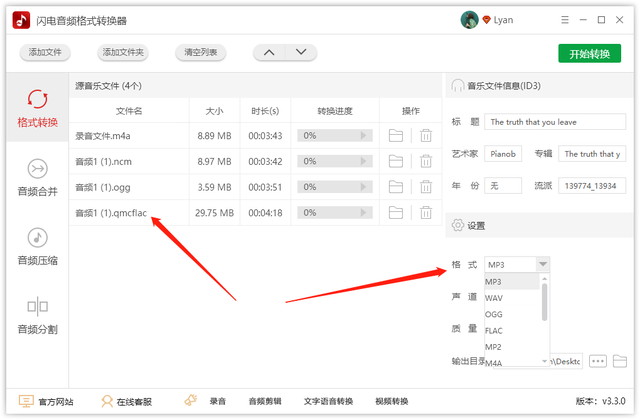
Task: Choose M4A in the format list
Action: pyautogui.click(x=512, y=362)
